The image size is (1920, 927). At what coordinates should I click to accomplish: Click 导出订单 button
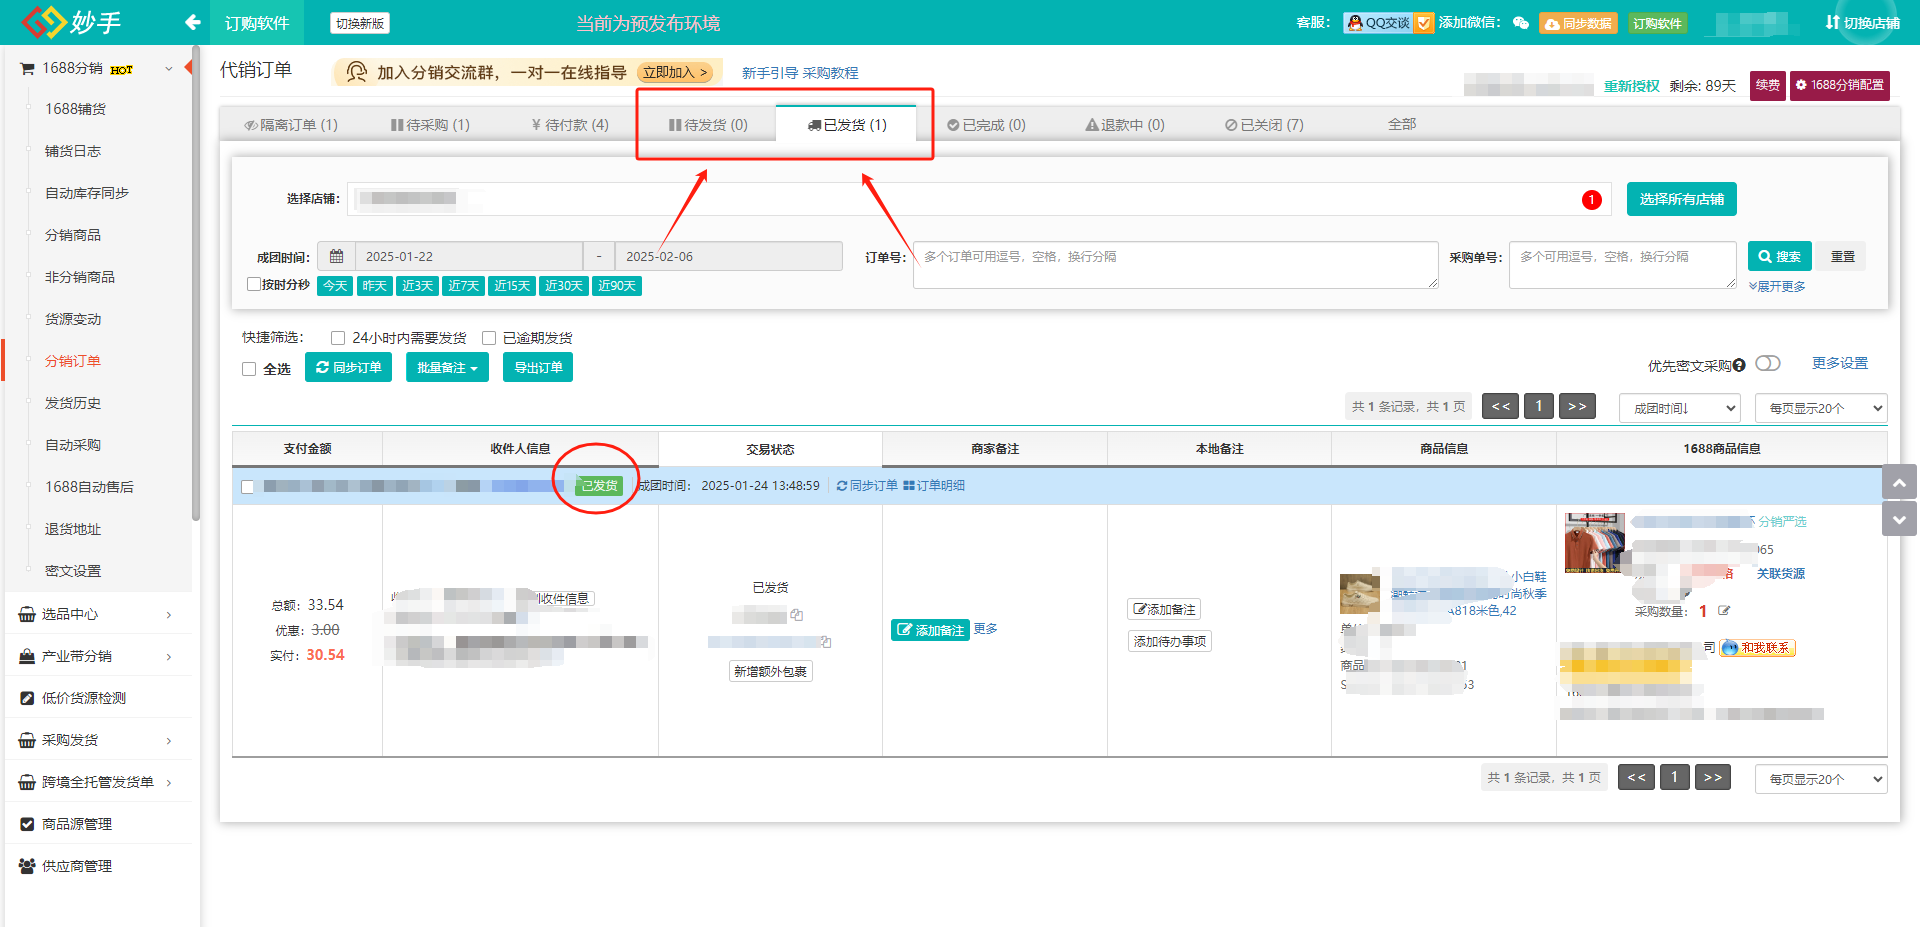point(538,367)
